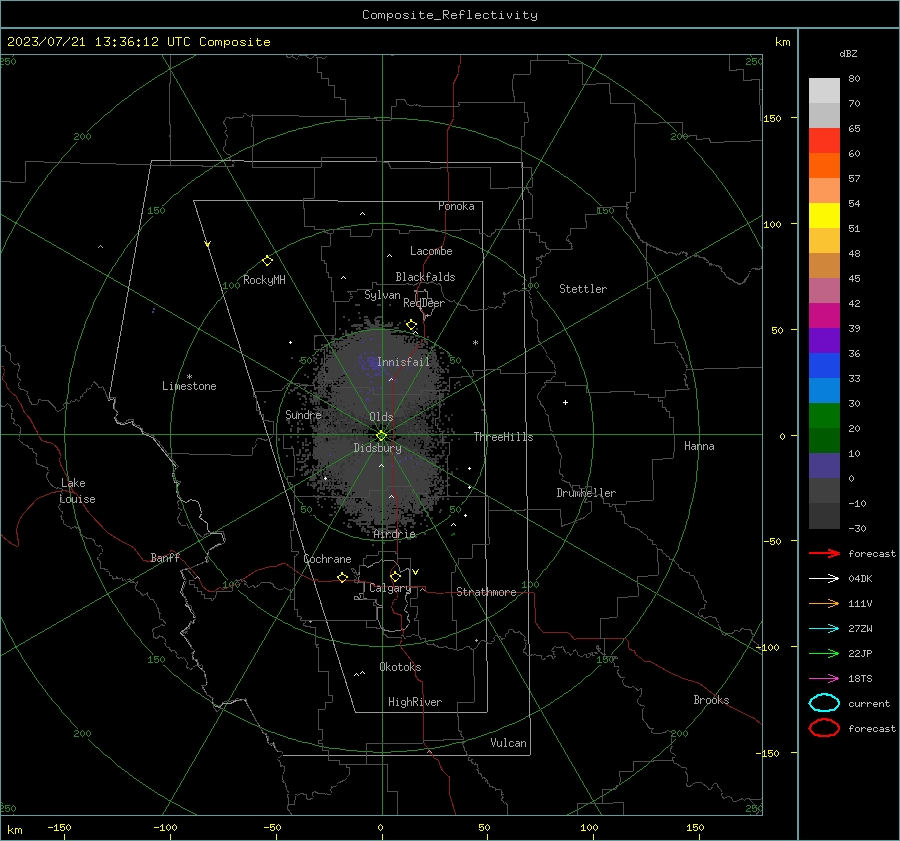This screenshot has width=900, height=841.
Task: Click the Composite_Reflectivity title
Action: click(449, 15)
